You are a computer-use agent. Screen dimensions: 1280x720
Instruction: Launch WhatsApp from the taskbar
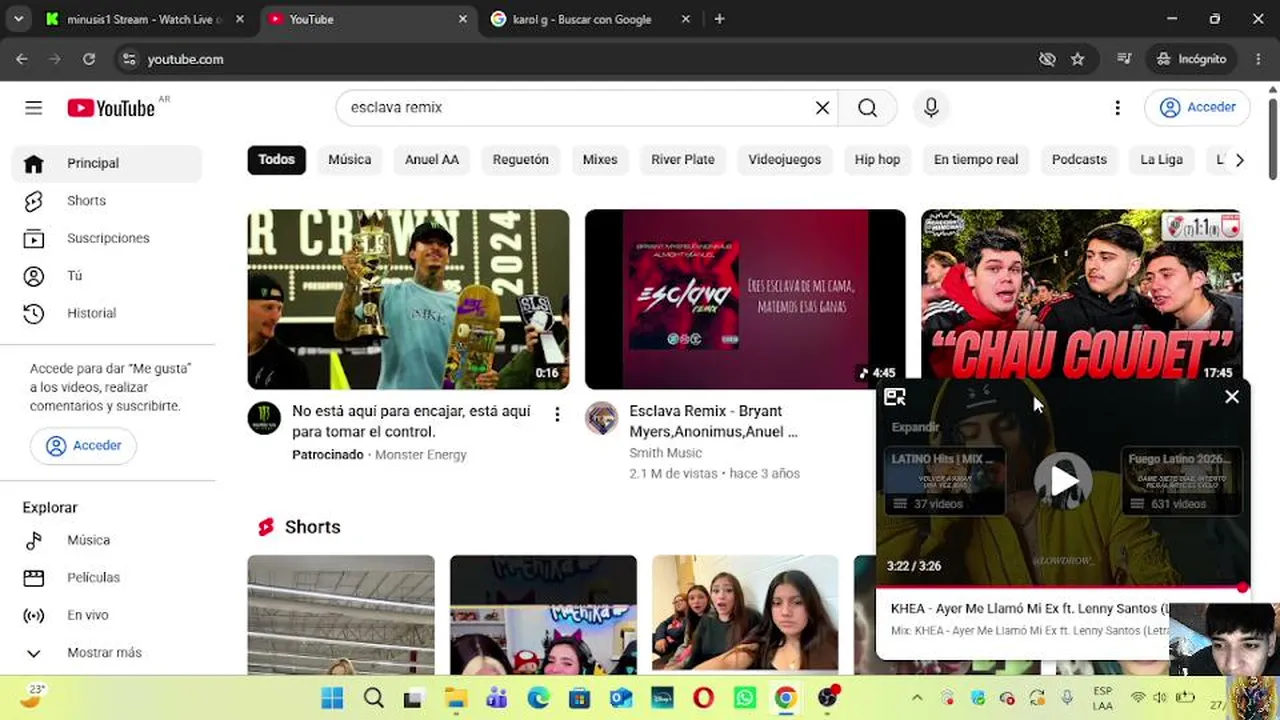tap(744, 698)
